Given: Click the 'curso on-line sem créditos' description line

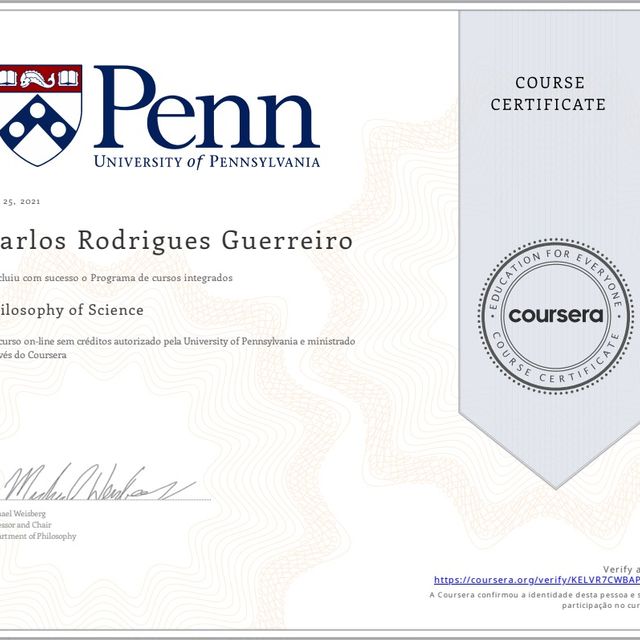Looking at the screenshot, I should (x=178, y=341).
